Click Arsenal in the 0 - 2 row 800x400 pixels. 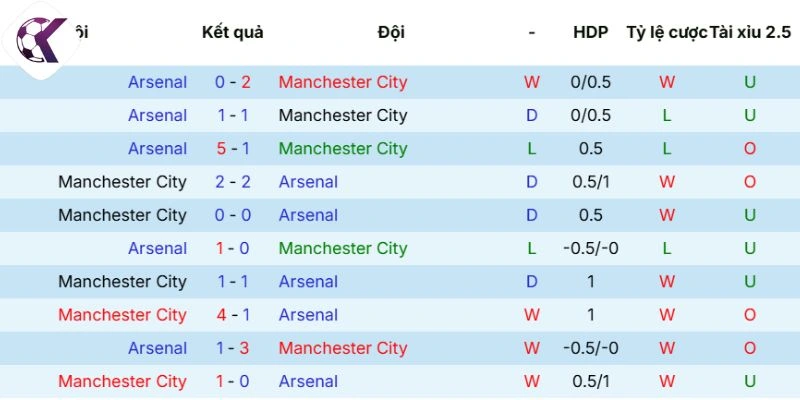pyautogui.click(x=157, y=82)
